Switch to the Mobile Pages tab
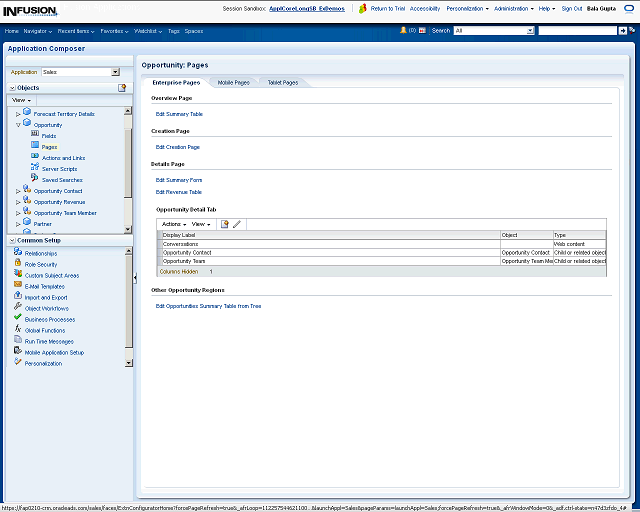This screenshot has height=512, width=640. [x=233, y=82]
